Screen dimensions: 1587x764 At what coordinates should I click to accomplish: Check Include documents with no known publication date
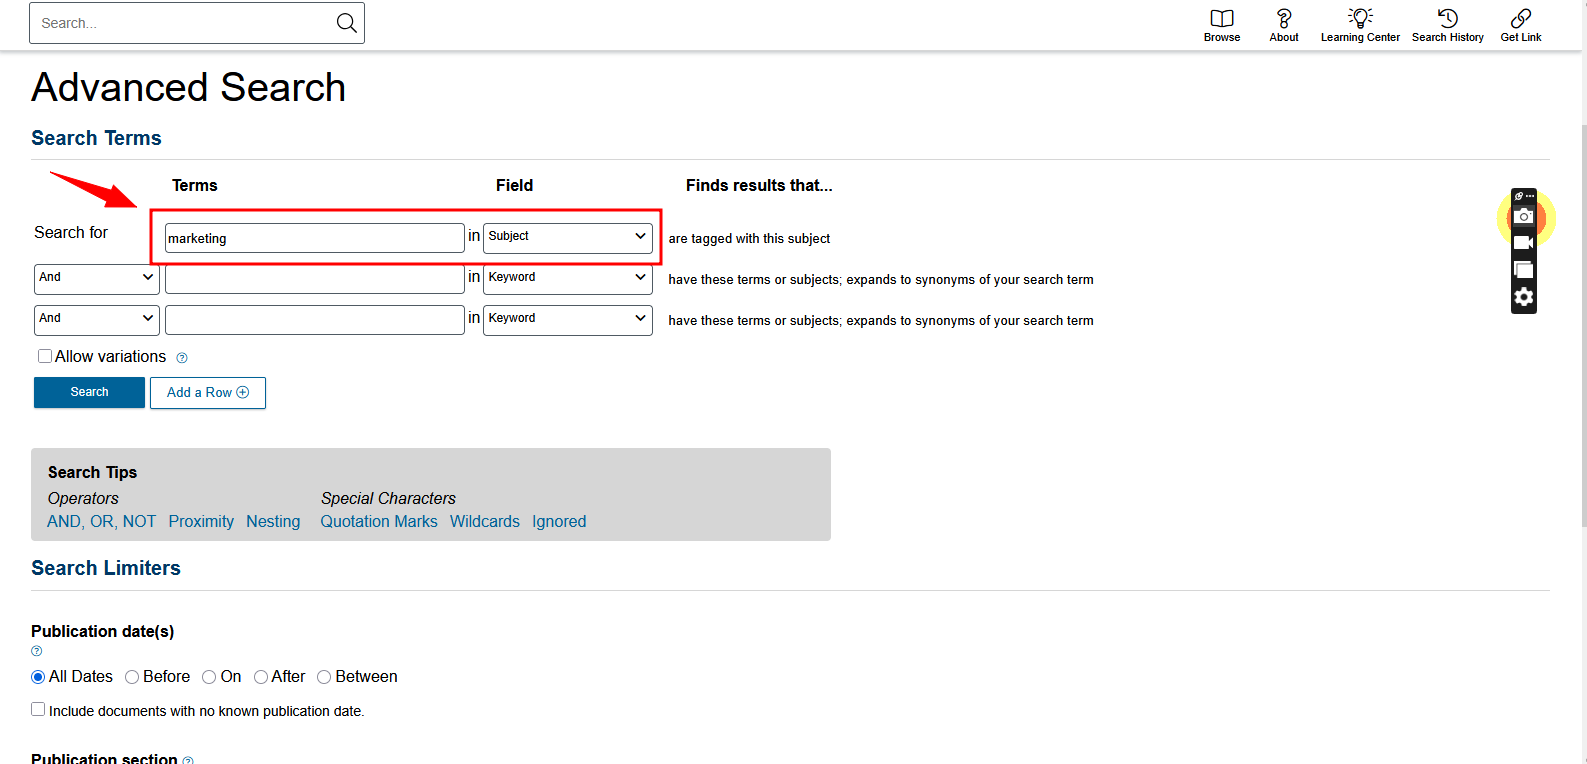click(x=38, y=710)
